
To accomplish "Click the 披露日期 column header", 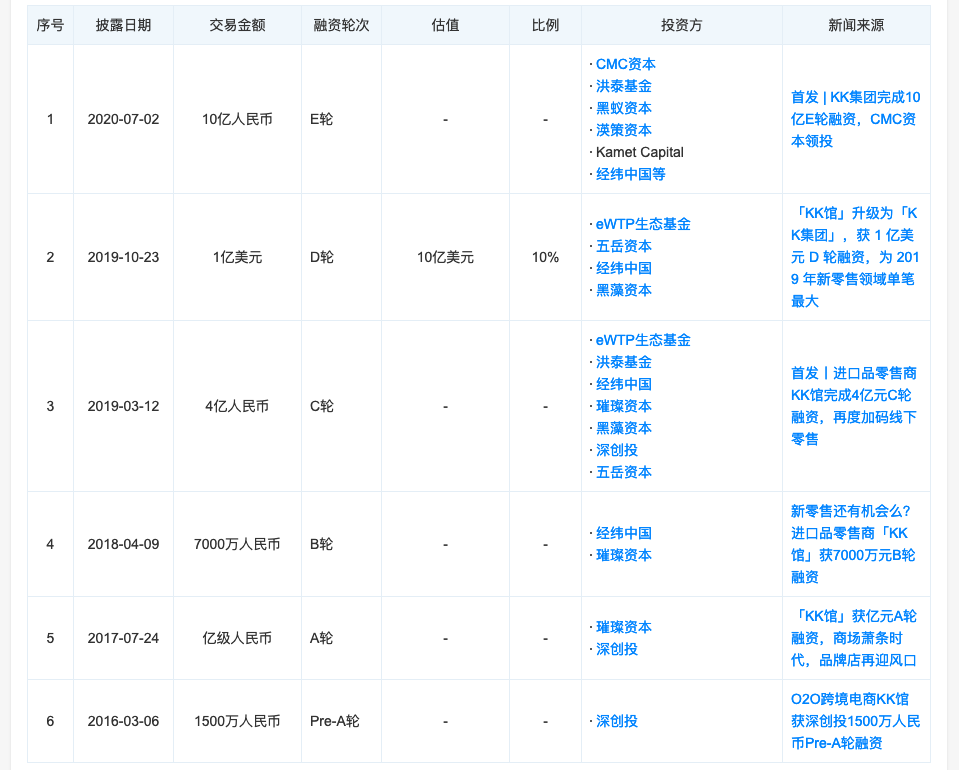I will (x=123, y=25).
